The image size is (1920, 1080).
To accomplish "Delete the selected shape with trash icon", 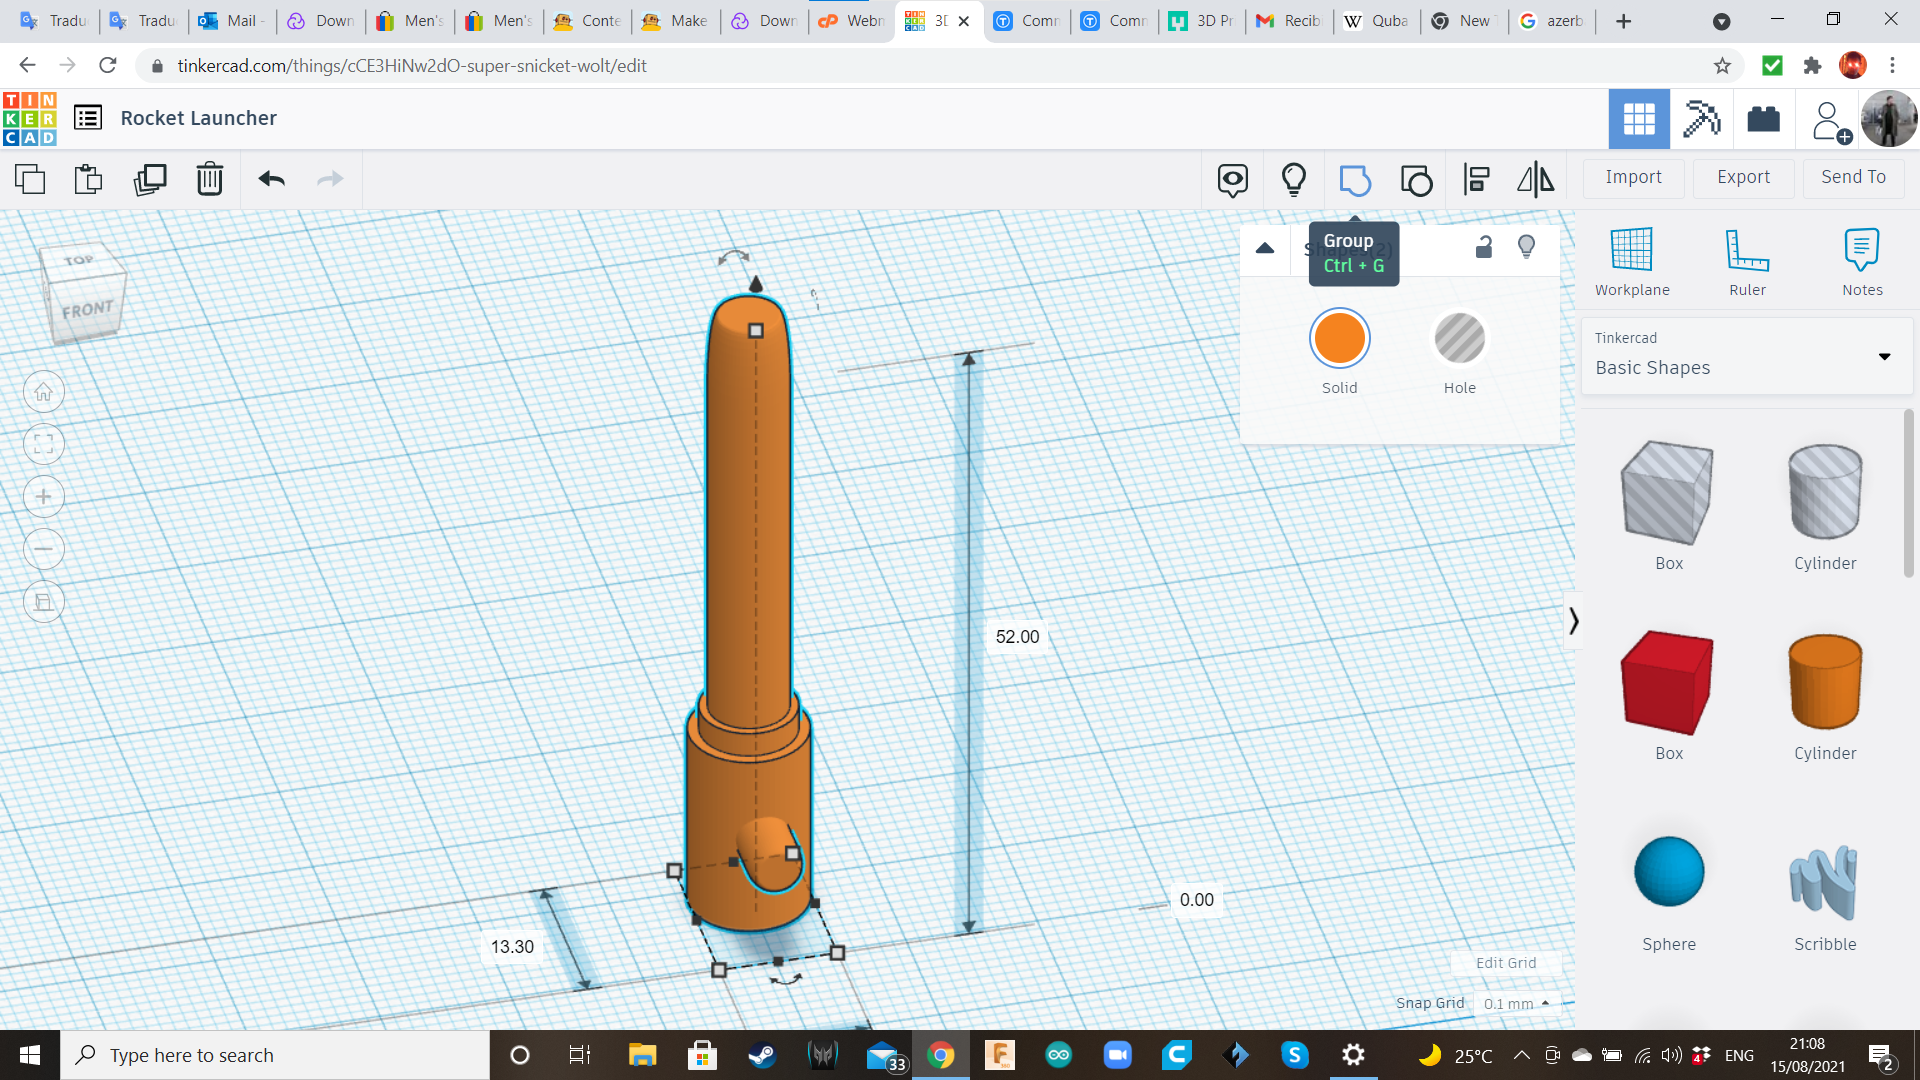I will (x=210, y=180).
